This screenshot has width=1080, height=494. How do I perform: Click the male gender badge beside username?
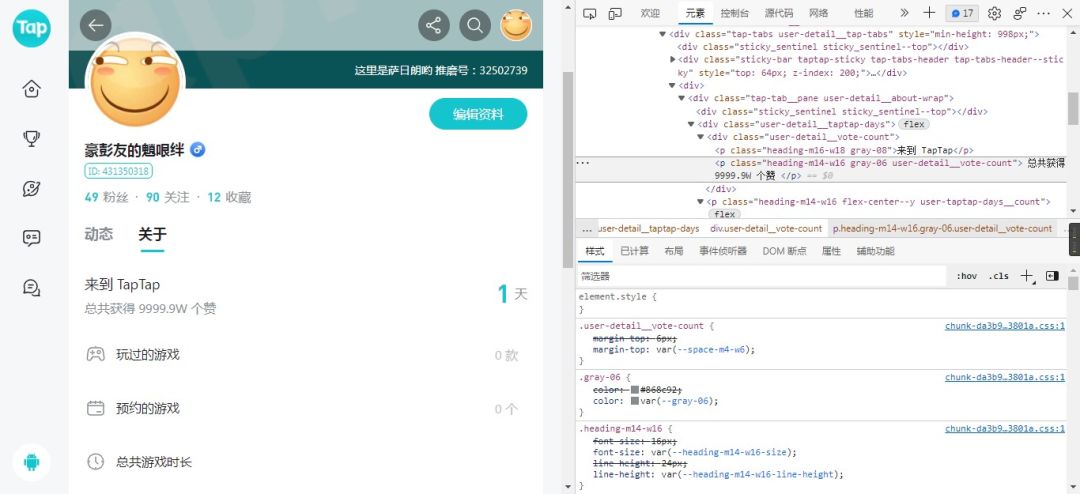(198, 150)
